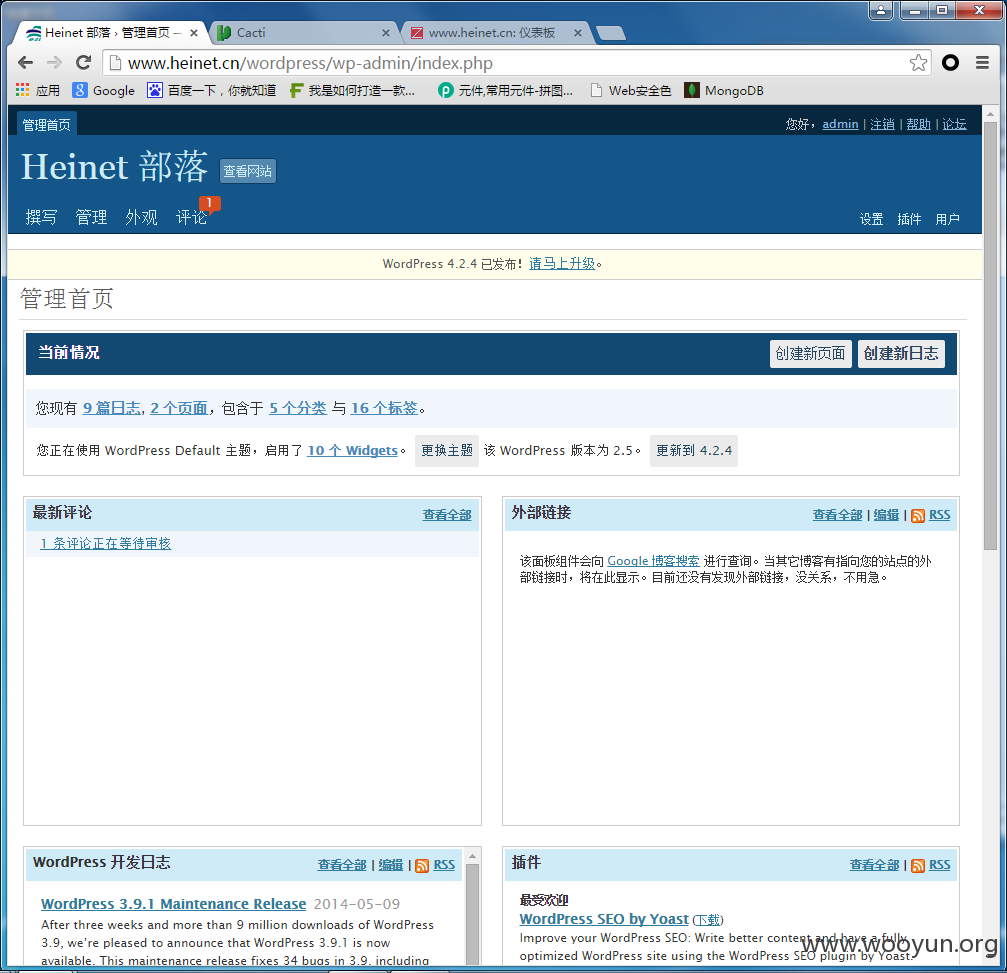Open a new browser tab
This screenshot has height=973, width=1007.
610,33
